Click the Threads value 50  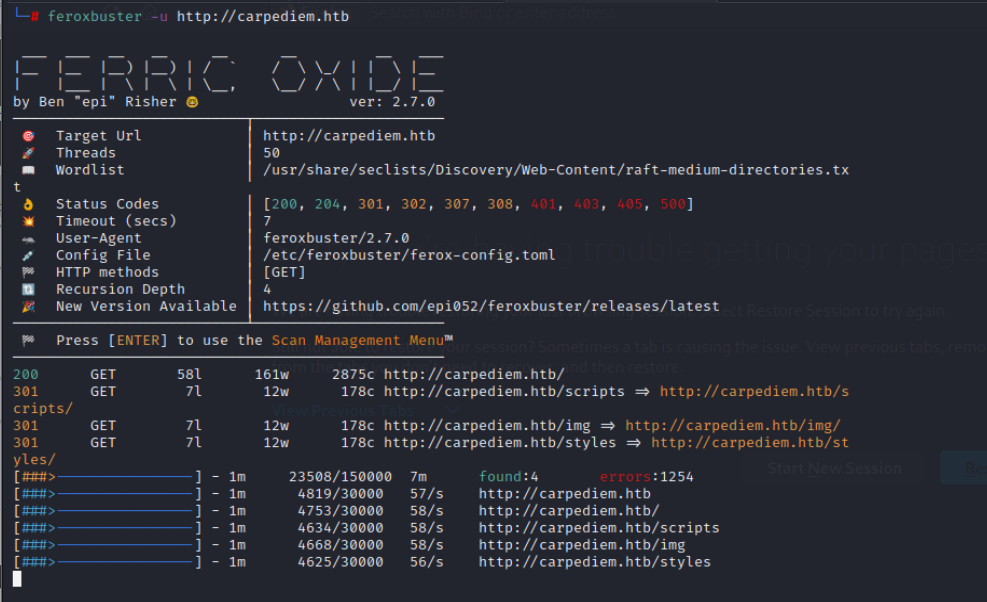click(x=271, y=153)
